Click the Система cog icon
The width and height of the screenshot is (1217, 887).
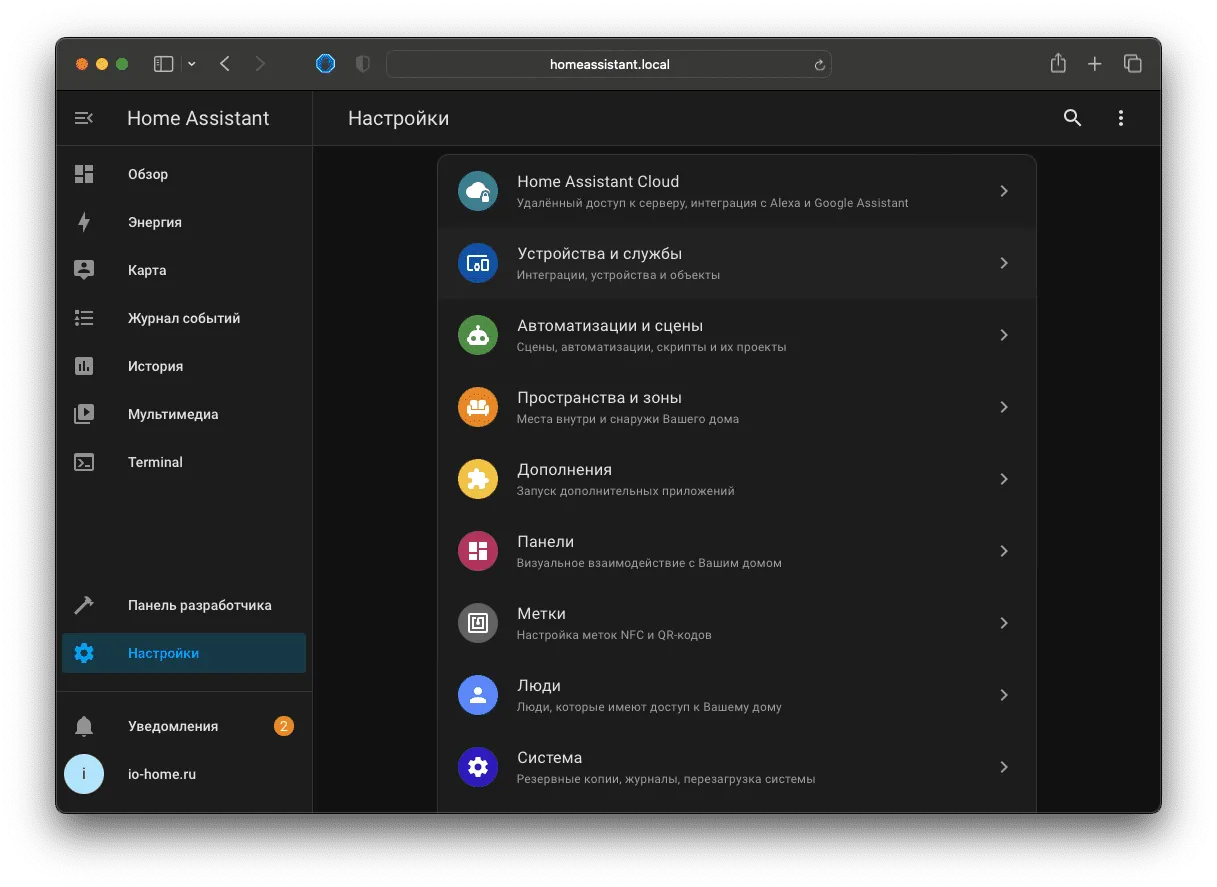click(x=478, y=767)
